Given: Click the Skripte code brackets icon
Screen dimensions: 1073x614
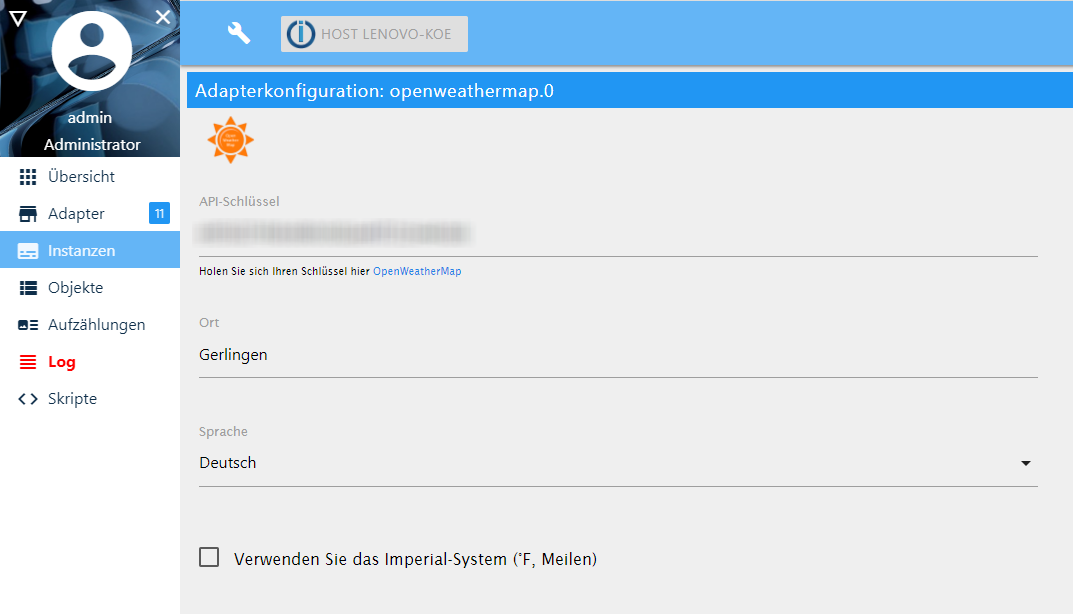Looking at the screenshot, I should coord(28,399).
